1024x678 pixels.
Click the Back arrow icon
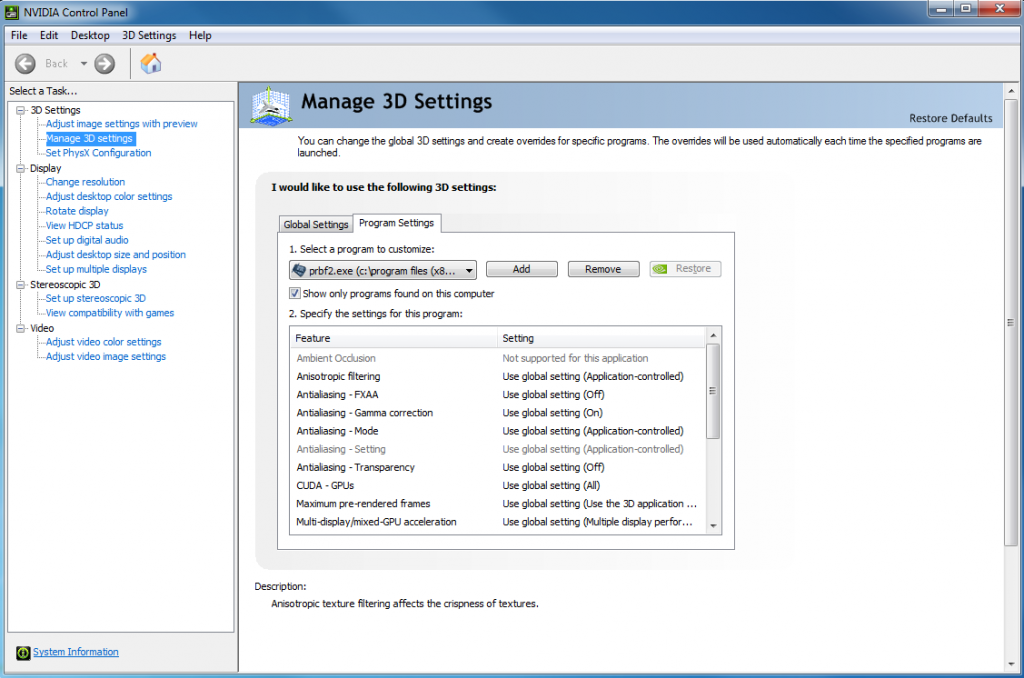tap(25, 64)
